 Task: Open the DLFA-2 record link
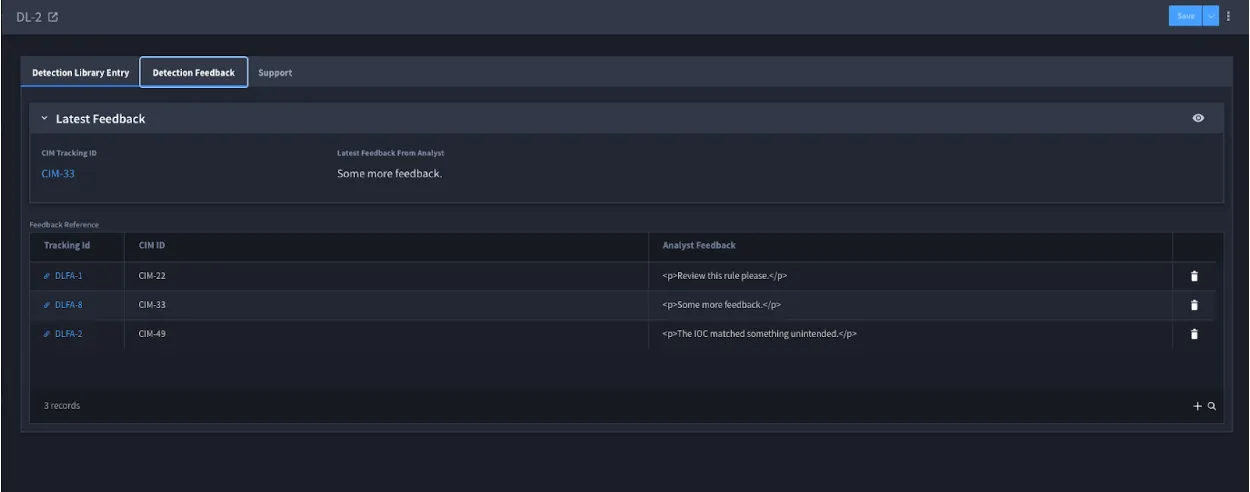(x=69, y=333)
